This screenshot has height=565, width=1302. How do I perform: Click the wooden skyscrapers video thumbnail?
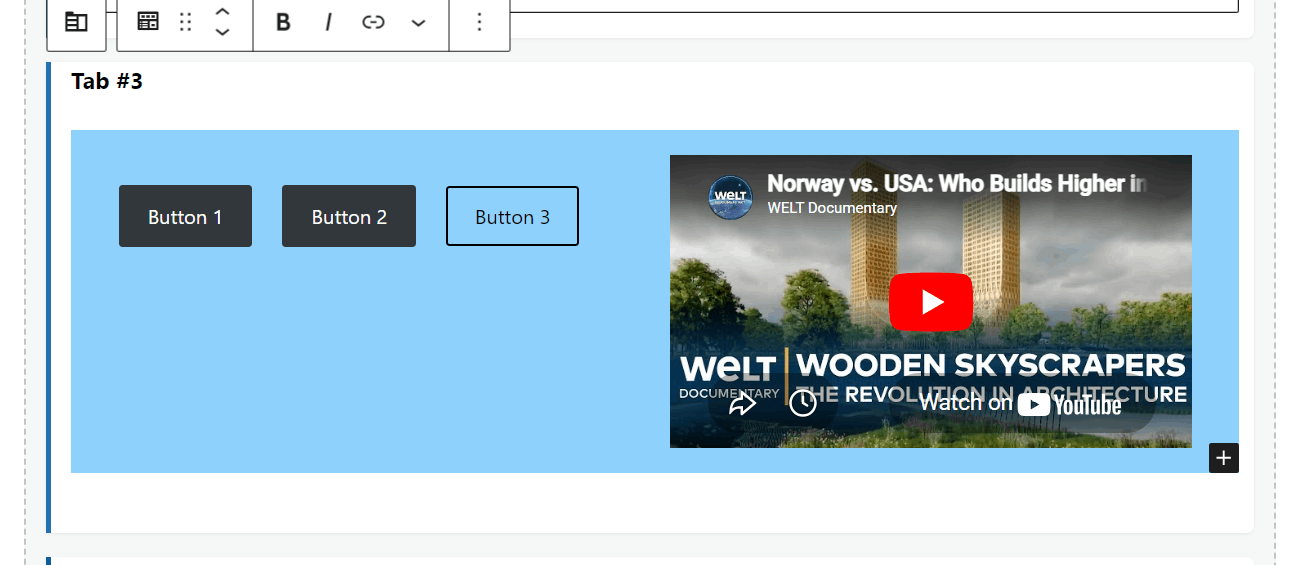[x=931, y=301]
